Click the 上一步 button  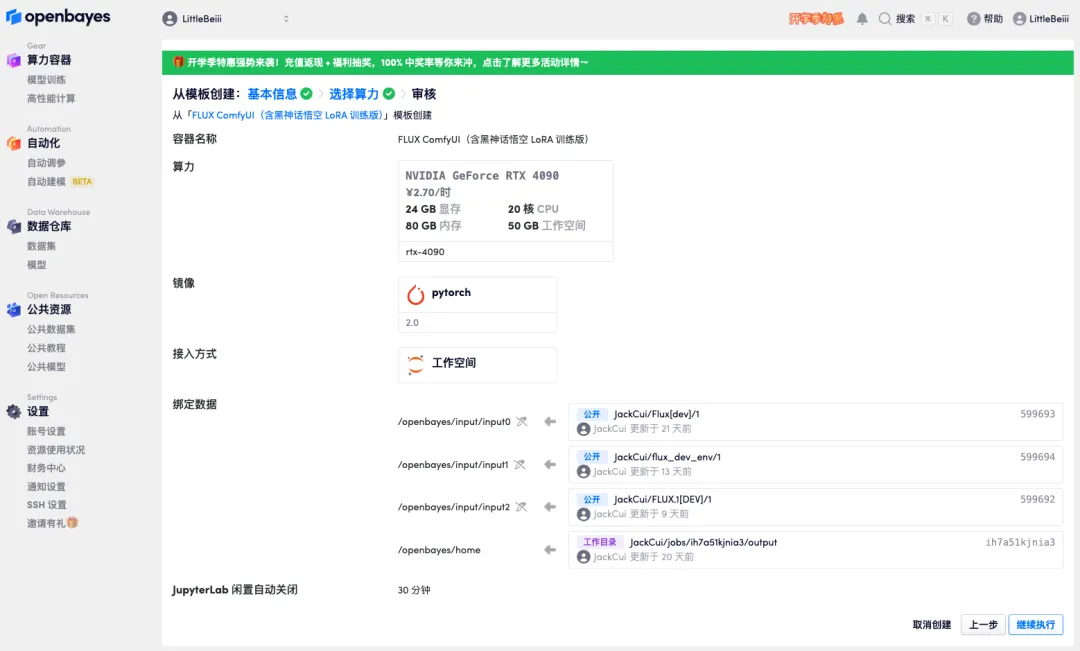click(982, 625)
